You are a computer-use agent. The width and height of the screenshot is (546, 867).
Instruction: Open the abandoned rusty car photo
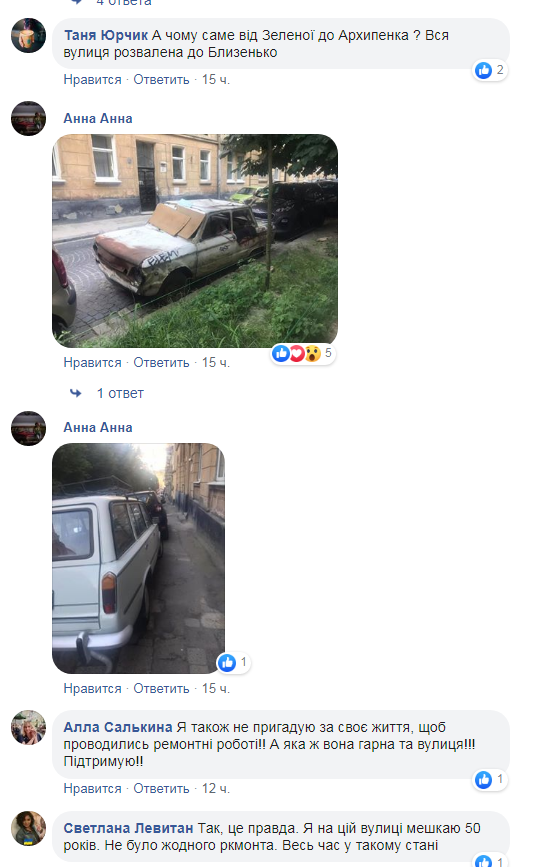click(x=195, y=241)
